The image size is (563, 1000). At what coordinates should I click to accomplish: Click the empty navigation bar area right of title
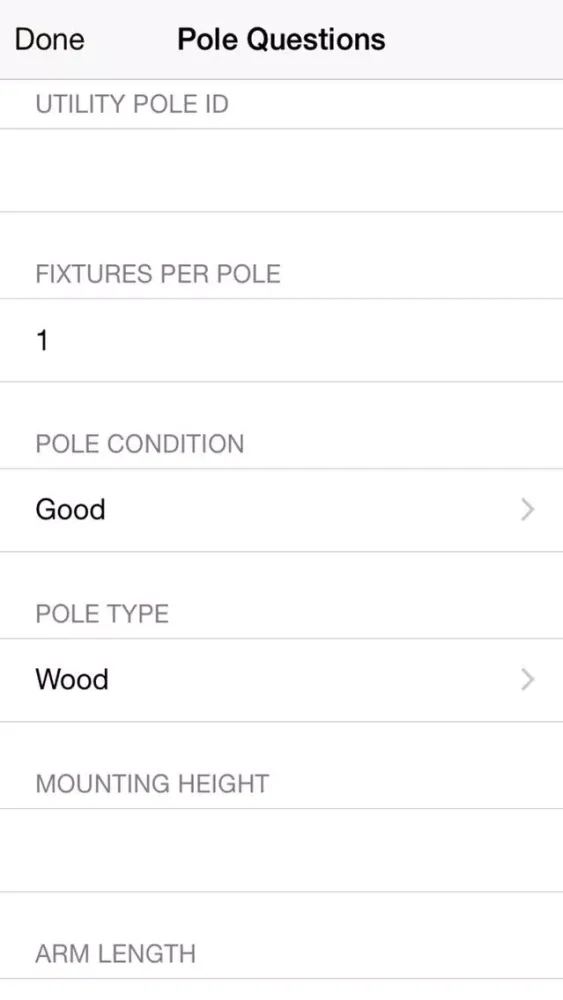coord(474,40)
